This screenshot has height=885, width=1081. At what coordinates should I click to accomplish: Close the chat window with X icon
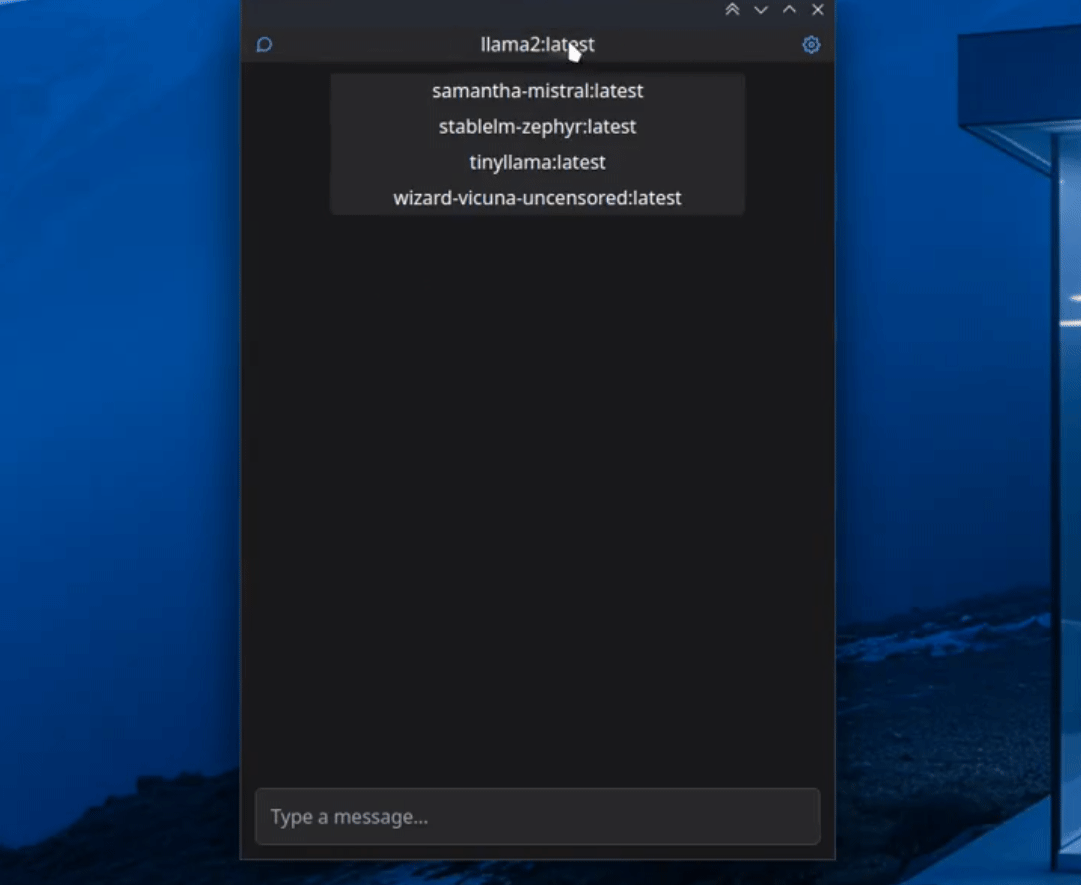tap(818, 10)
